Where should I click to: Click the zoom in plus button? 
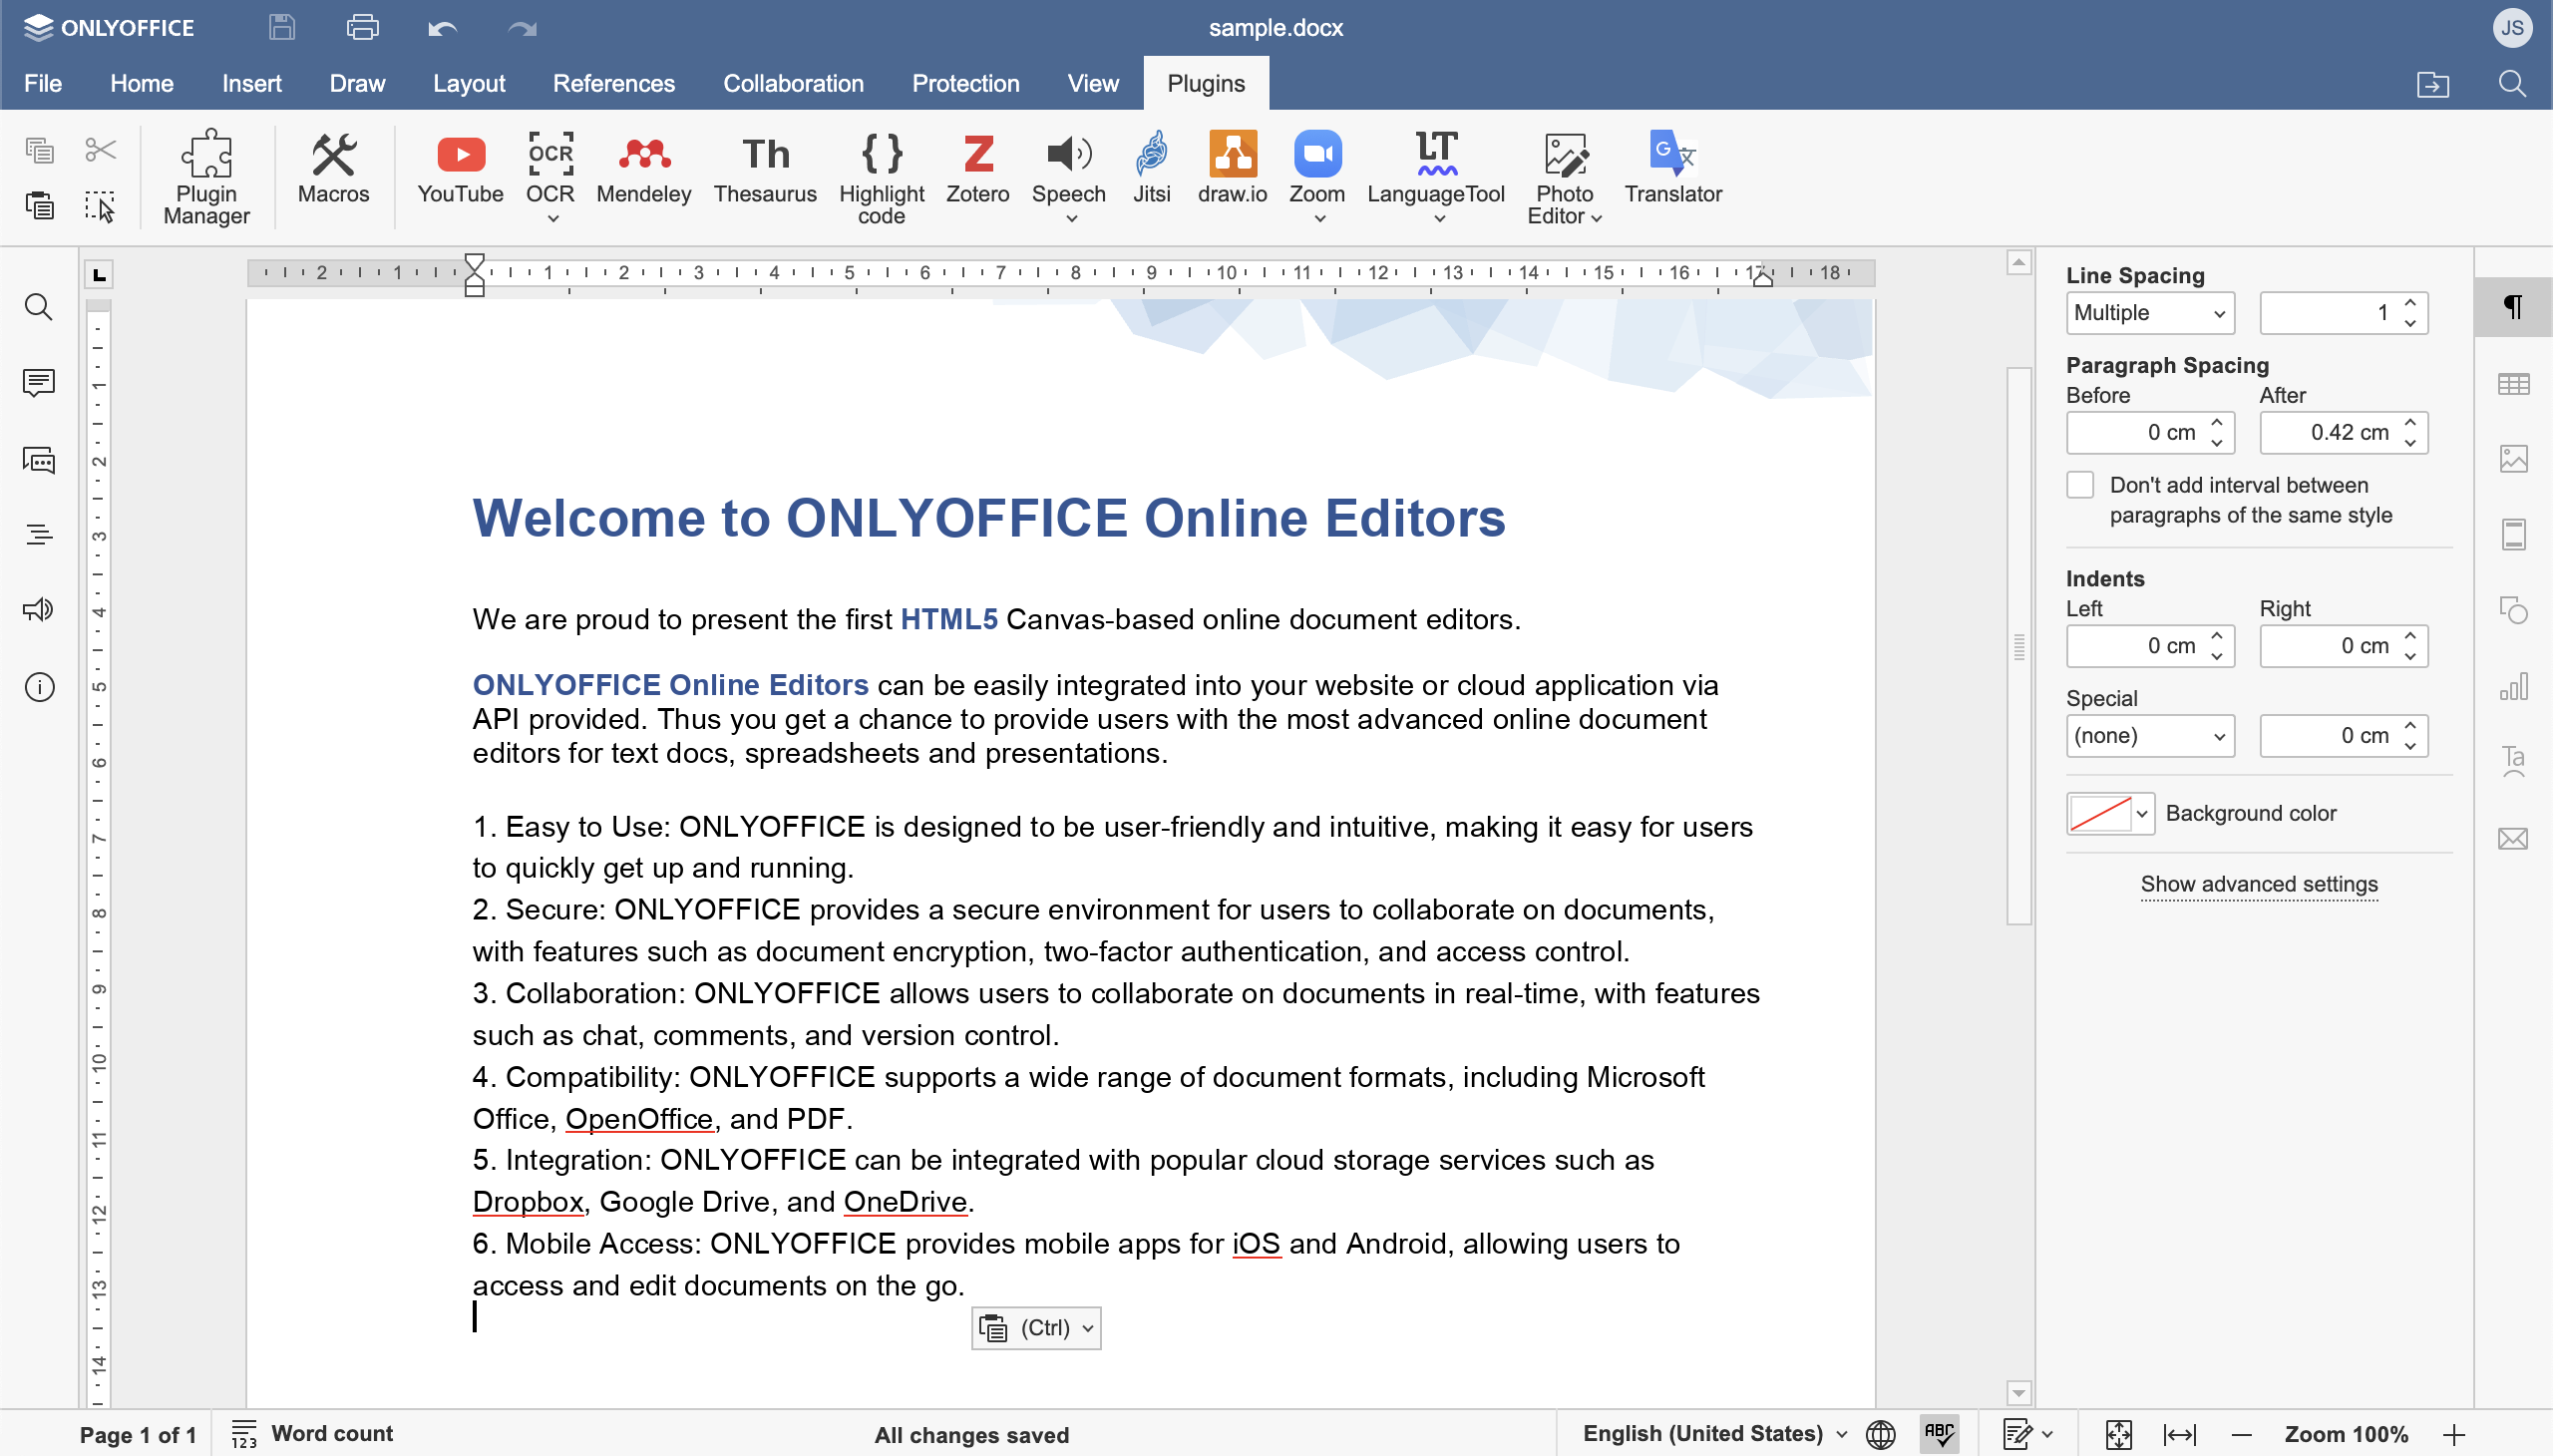point(2453,1434)
